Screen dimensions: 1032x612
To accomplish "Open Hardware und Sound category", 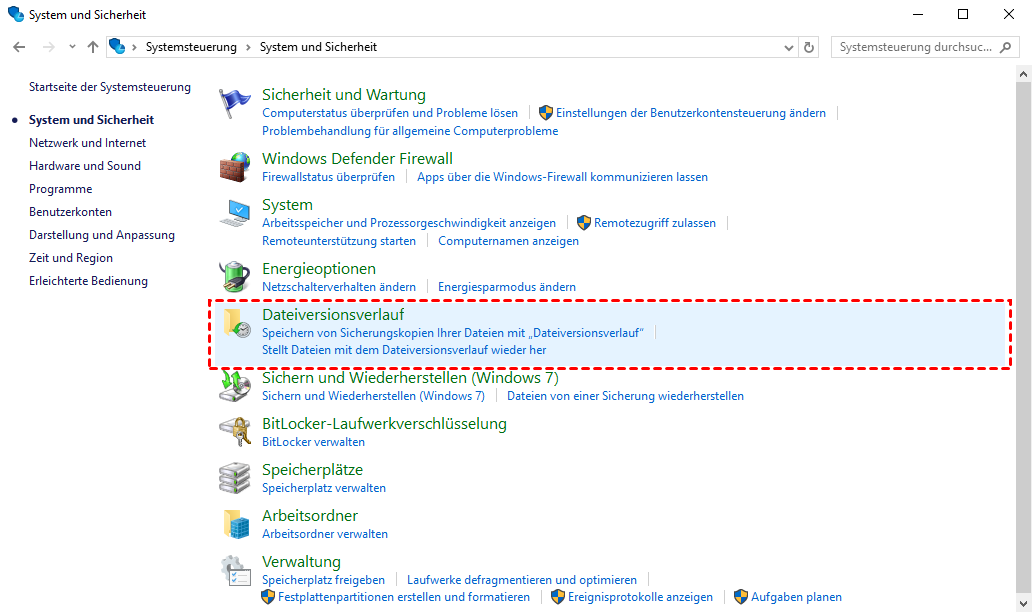I will [x=85, y=166].
